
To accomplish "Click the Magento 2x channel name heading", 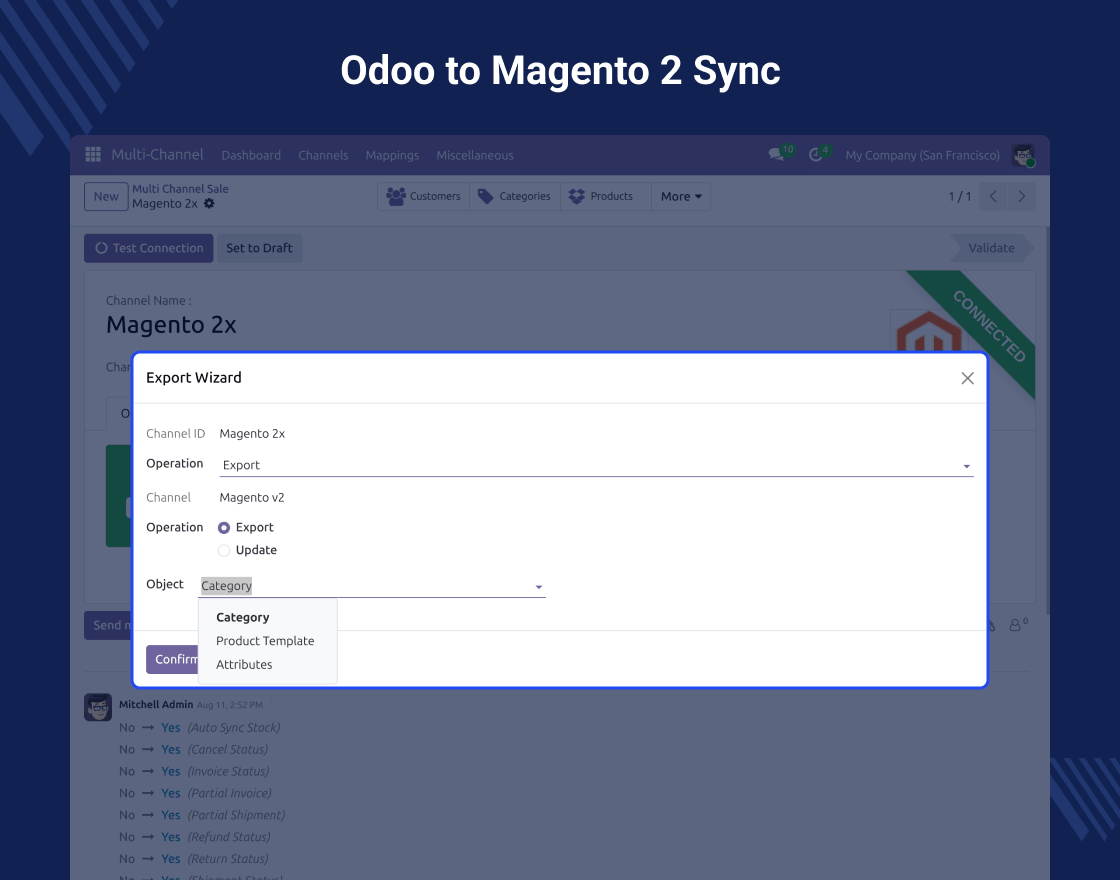I will tap(171, 325).
